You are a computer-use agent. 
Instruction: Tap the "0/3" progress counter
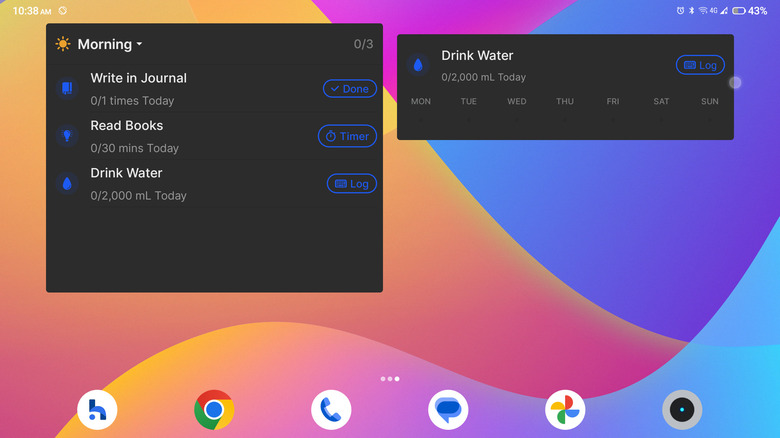(363, 44)
